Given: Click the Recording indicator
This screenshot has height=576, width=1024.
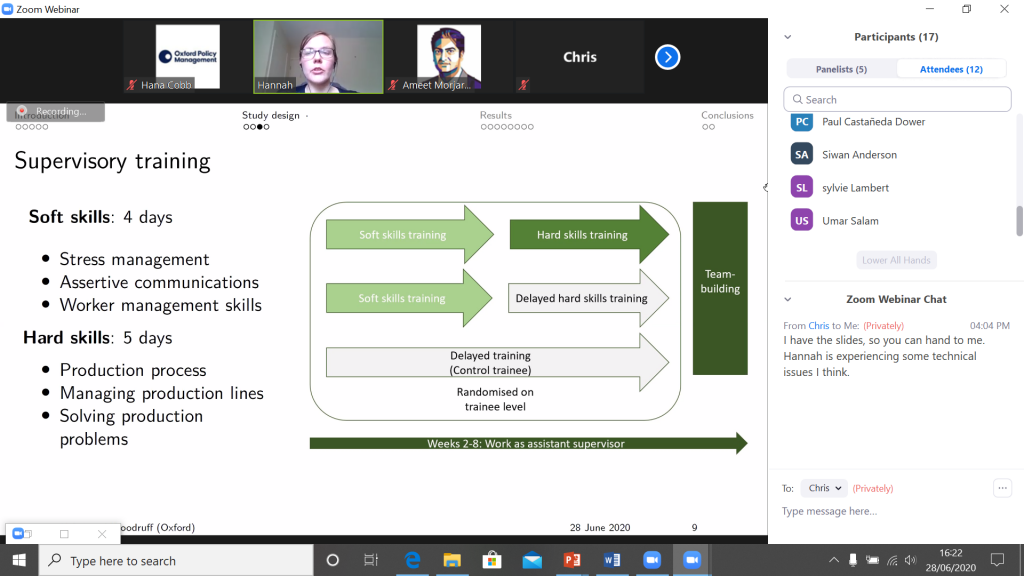Looking at the screenshot, I should tap(56, 112).
